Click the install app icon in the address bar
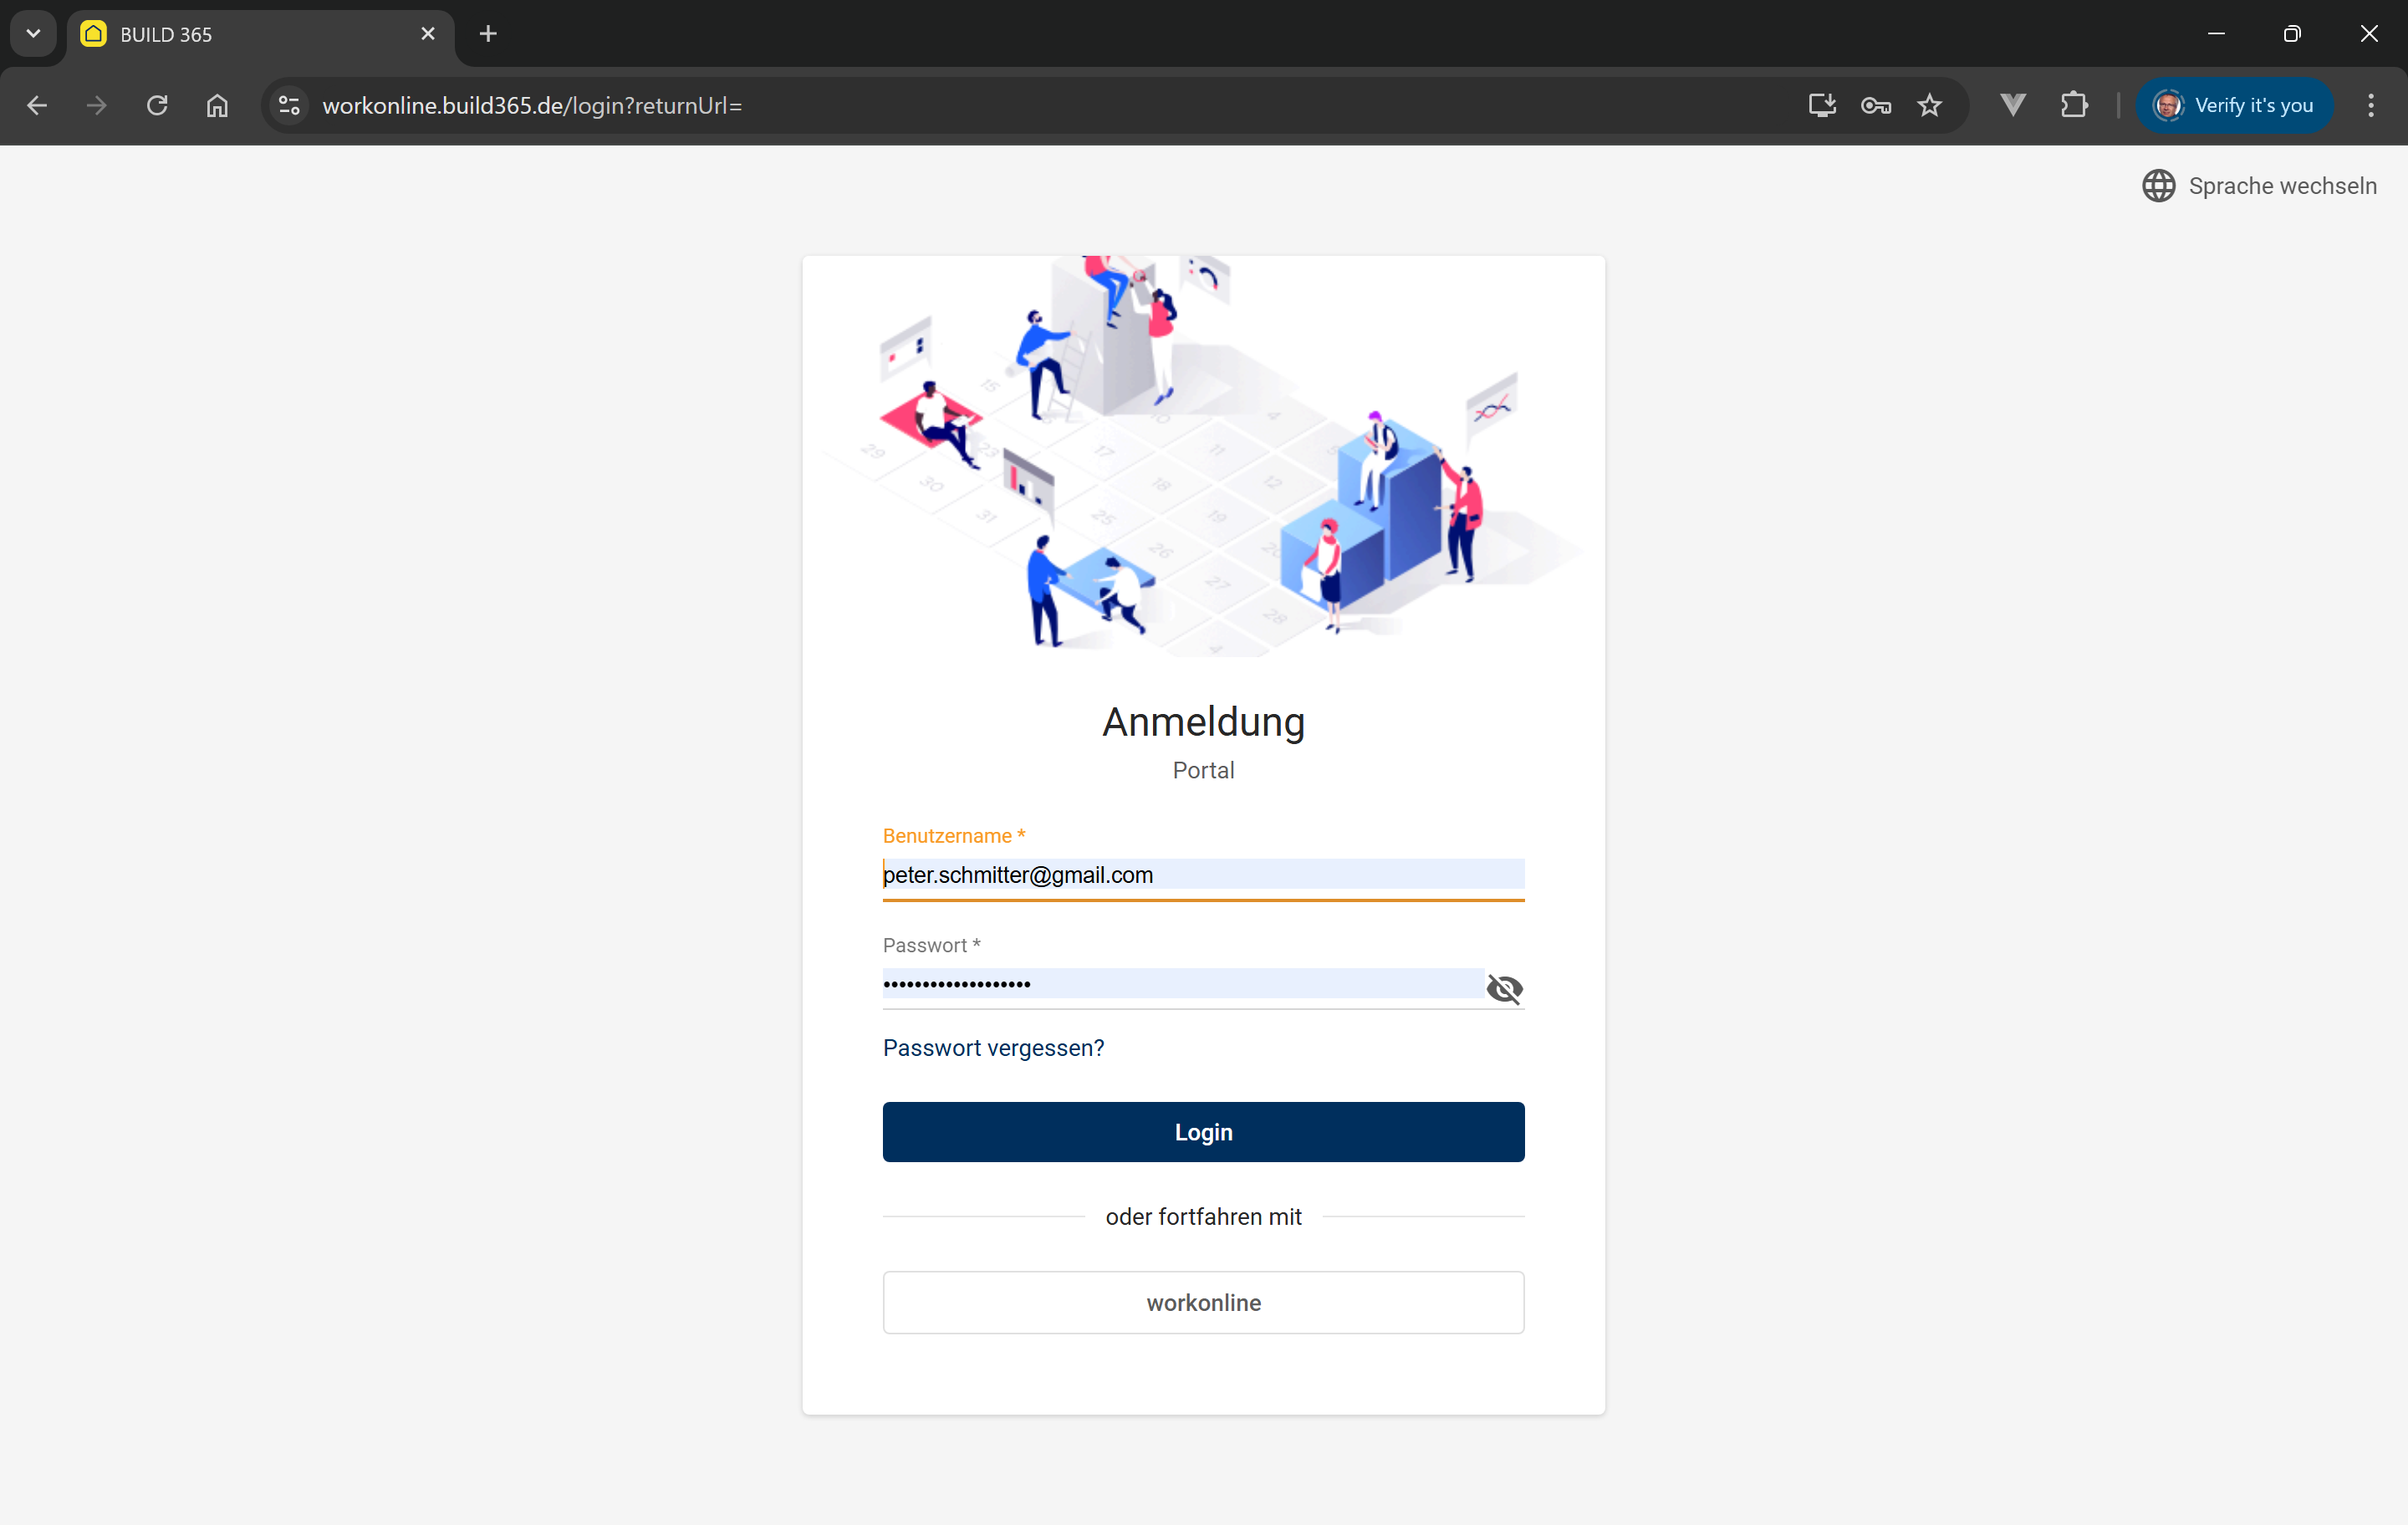The height and width of the screenshot is (1525, 2408). (x=1821, y=105)
